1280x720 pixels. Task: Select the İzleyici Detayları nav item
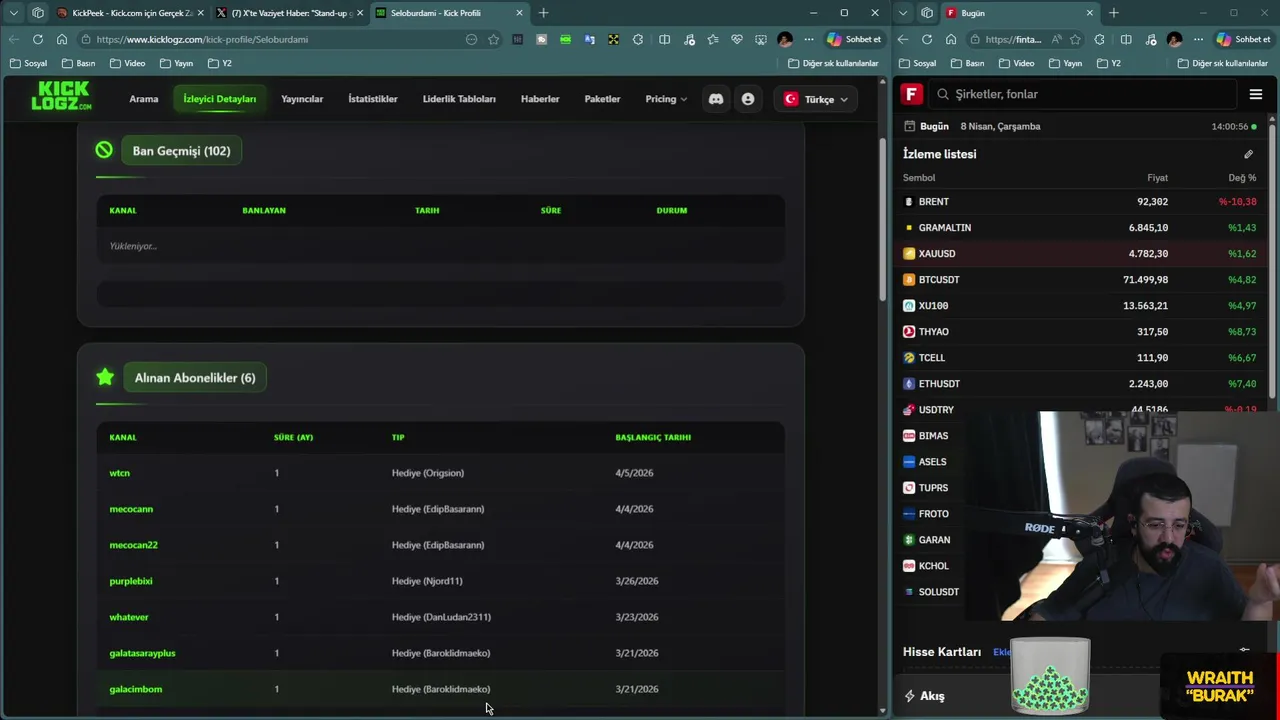coord(219,99)
